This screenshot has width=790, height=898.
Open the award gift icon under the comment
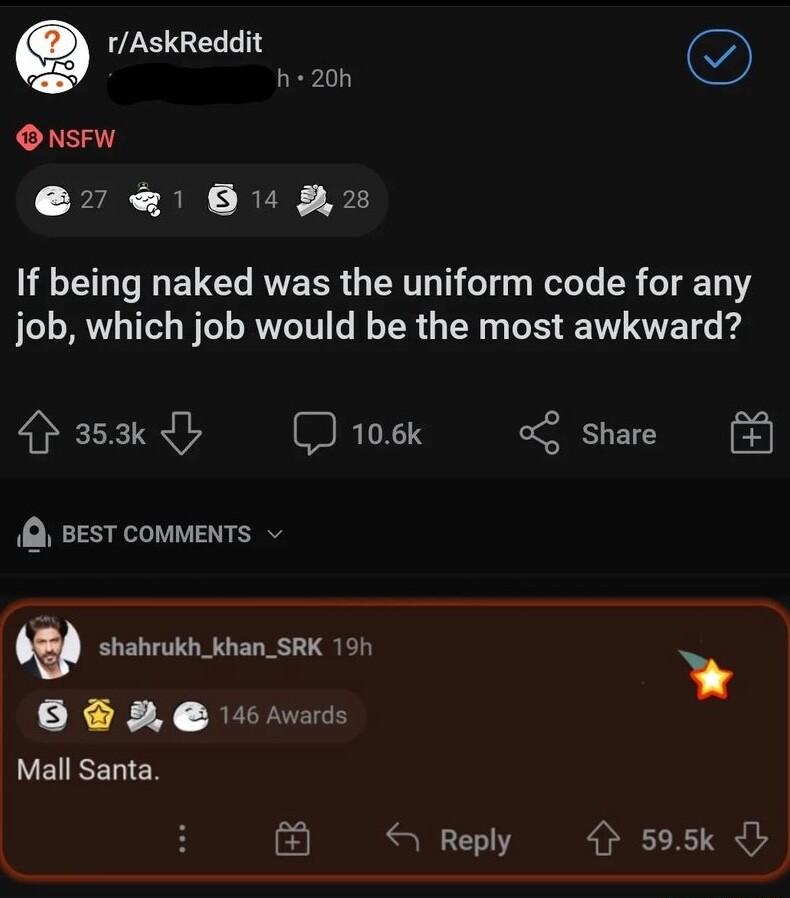291,840
